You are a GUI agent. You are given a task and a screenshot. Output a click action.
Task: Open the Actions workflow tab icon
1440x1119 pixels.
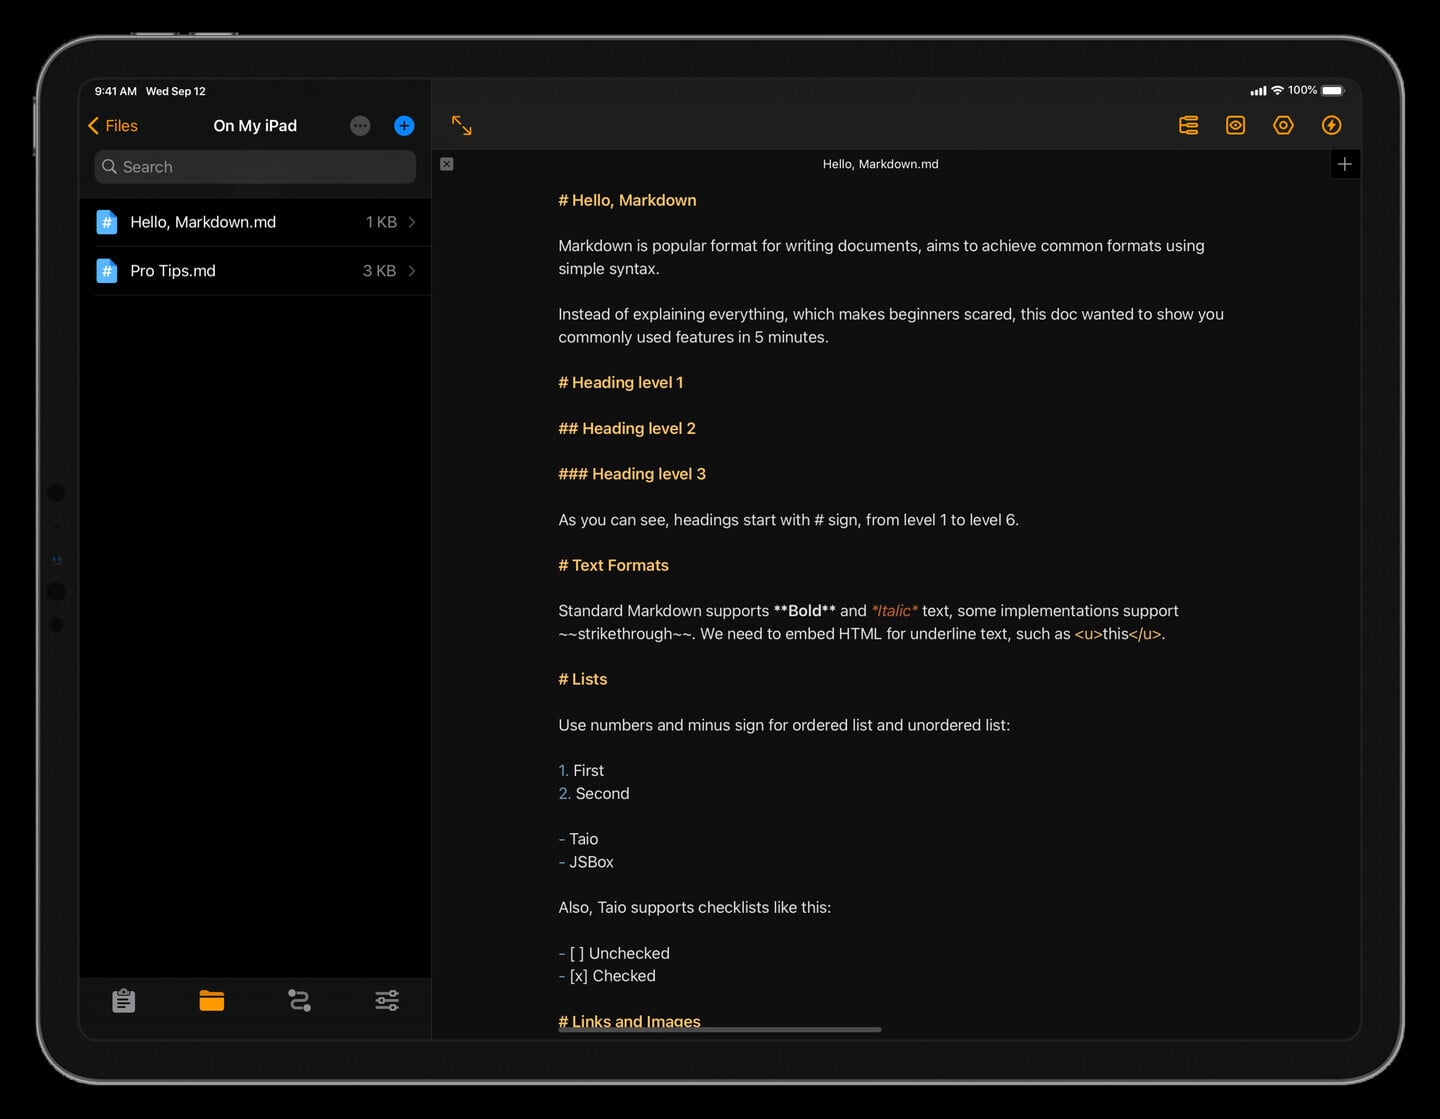click(x=299, y=1000)
